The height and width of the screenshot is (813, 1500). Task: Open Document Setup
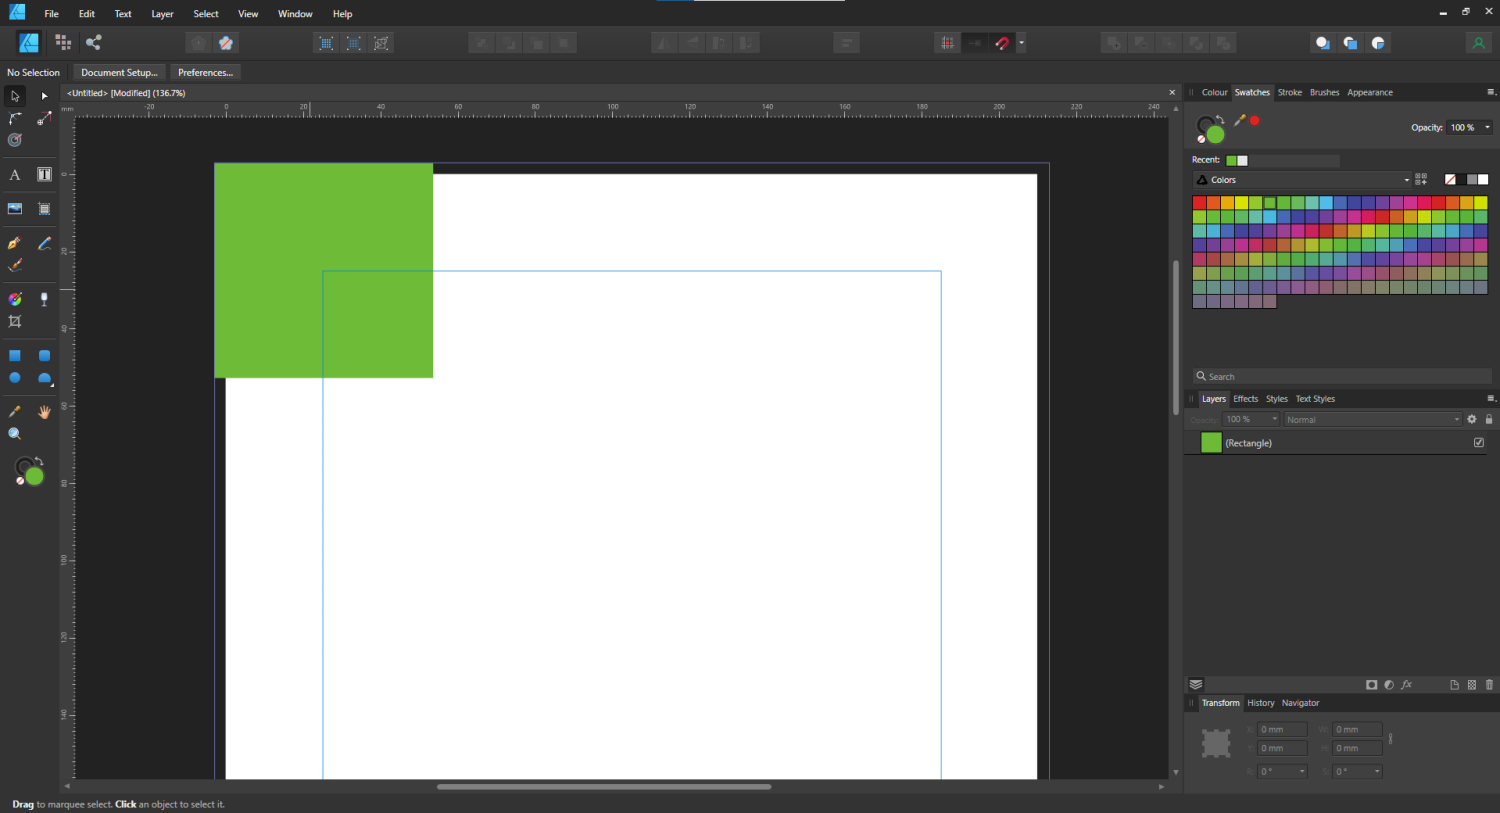118,72
